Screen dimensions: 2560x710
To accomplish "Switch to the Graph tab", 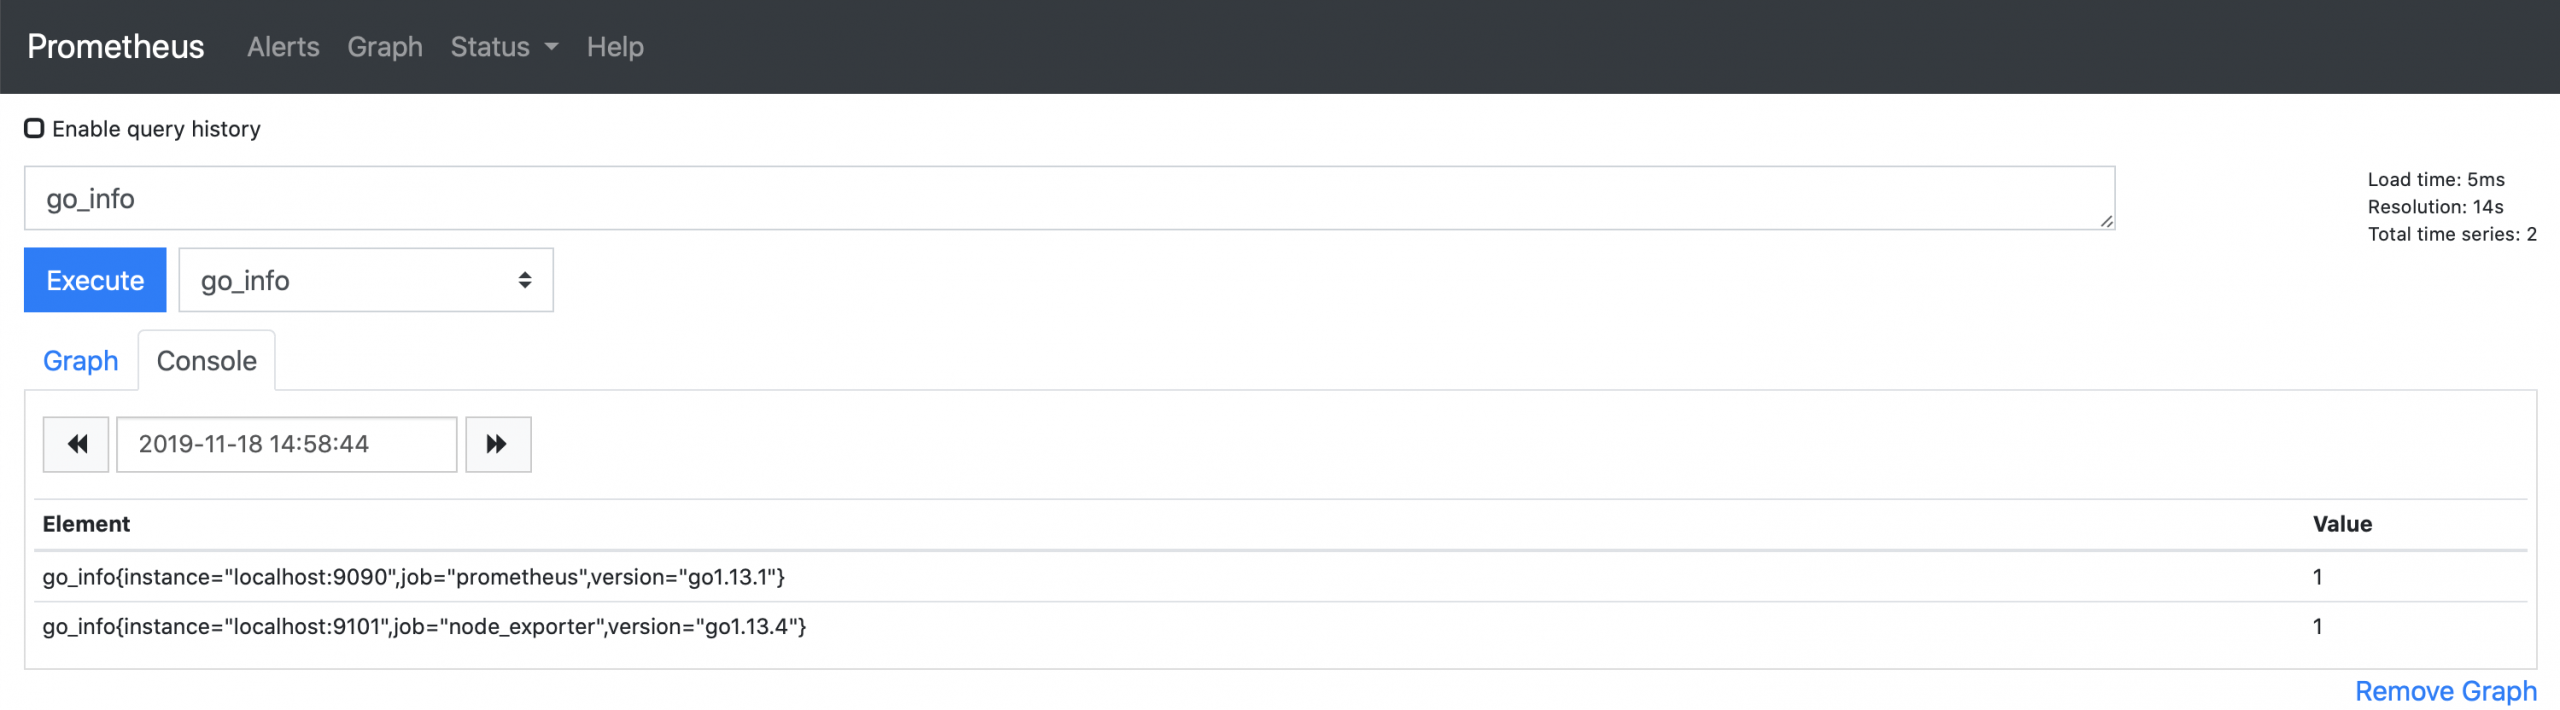I will pyautogui.click(x=81, y=361).
